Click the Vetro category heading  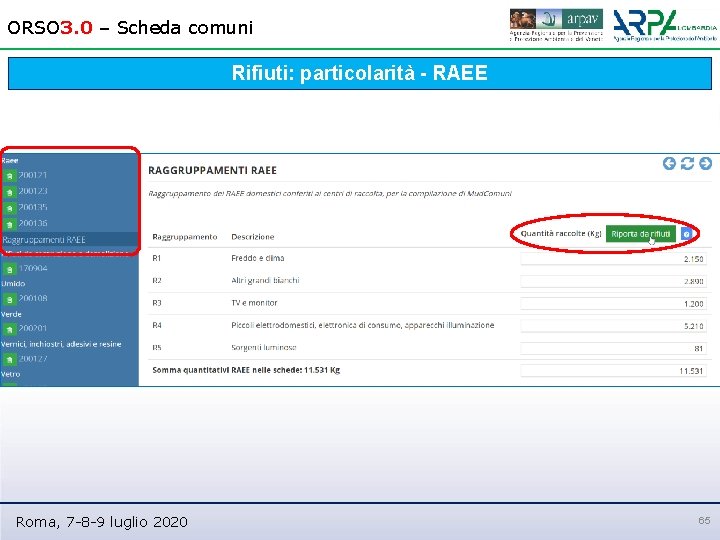[x=11, y=374]
